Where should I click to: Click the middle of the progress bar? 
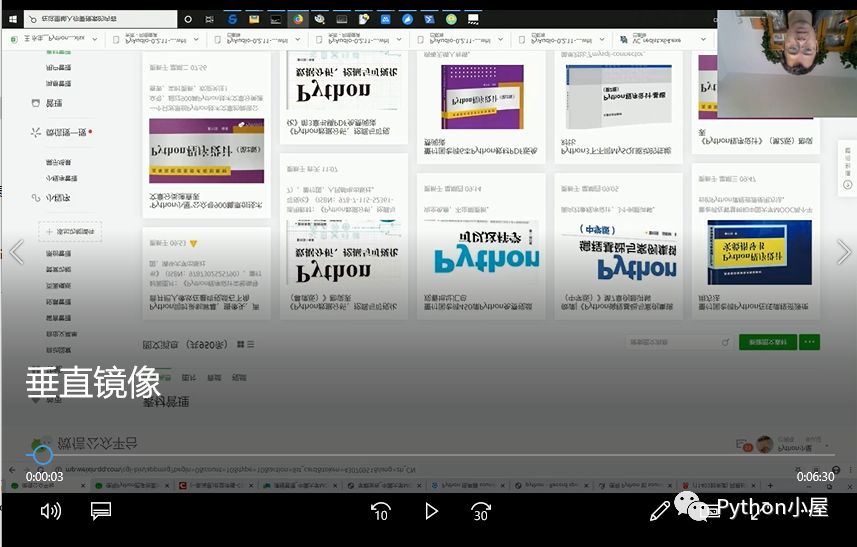(431, 455)
